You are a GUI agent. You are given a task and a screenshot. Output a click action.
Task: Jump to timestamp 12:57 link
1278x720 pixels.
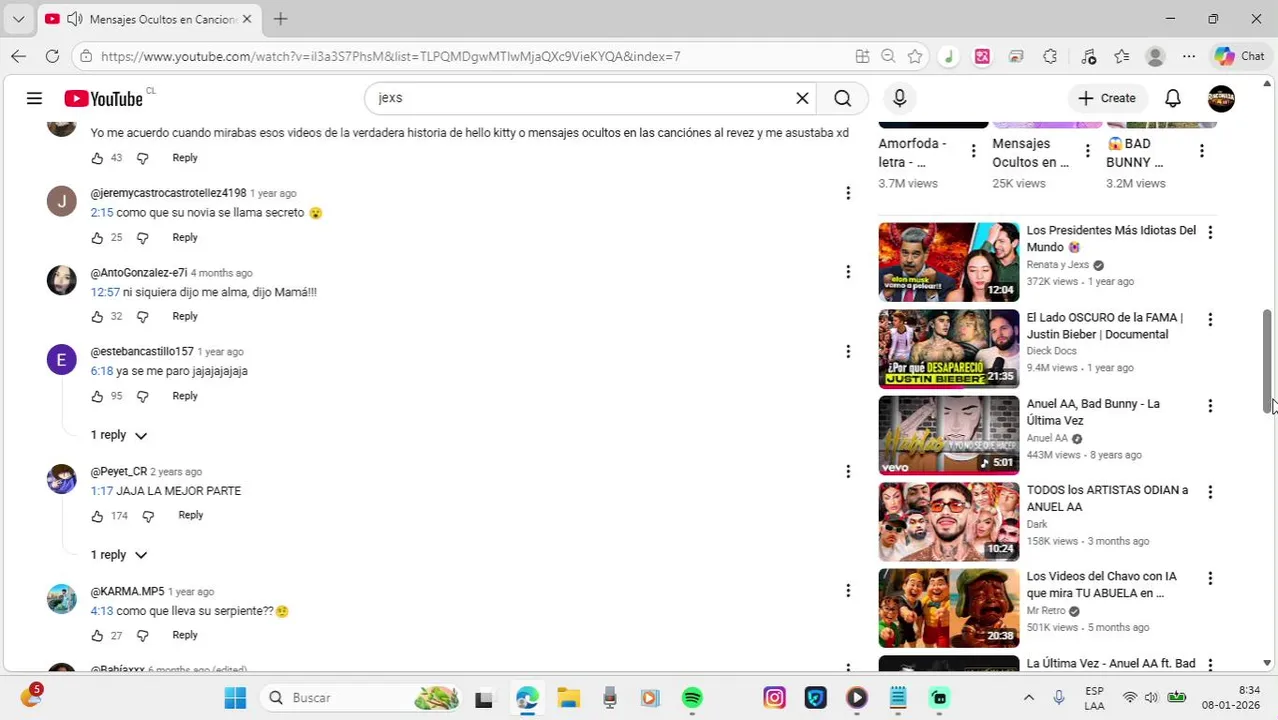pos(105,293)
